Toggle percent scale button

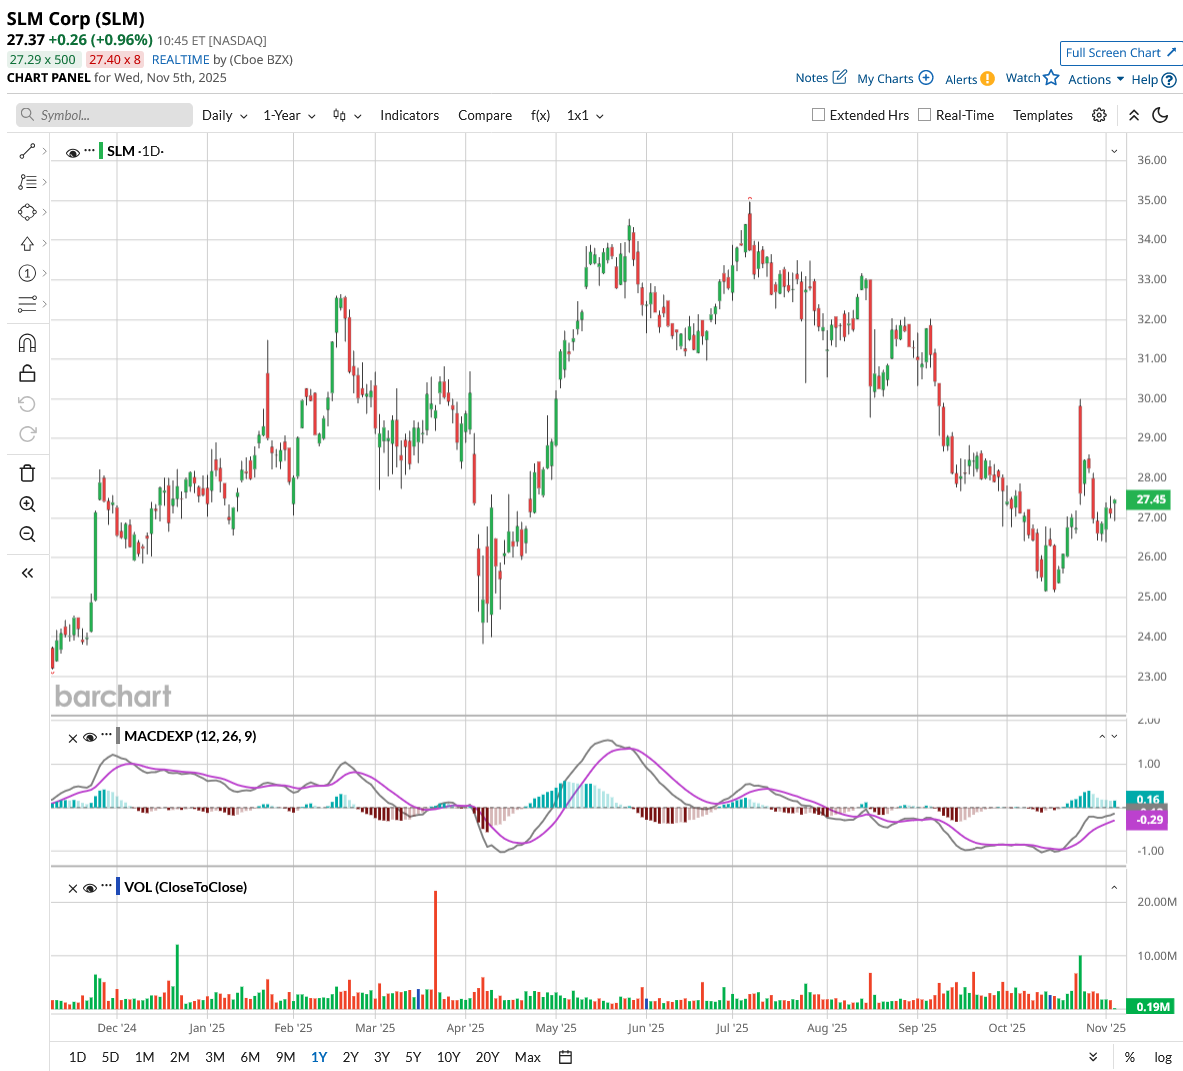click(x=1129, y=1057)
